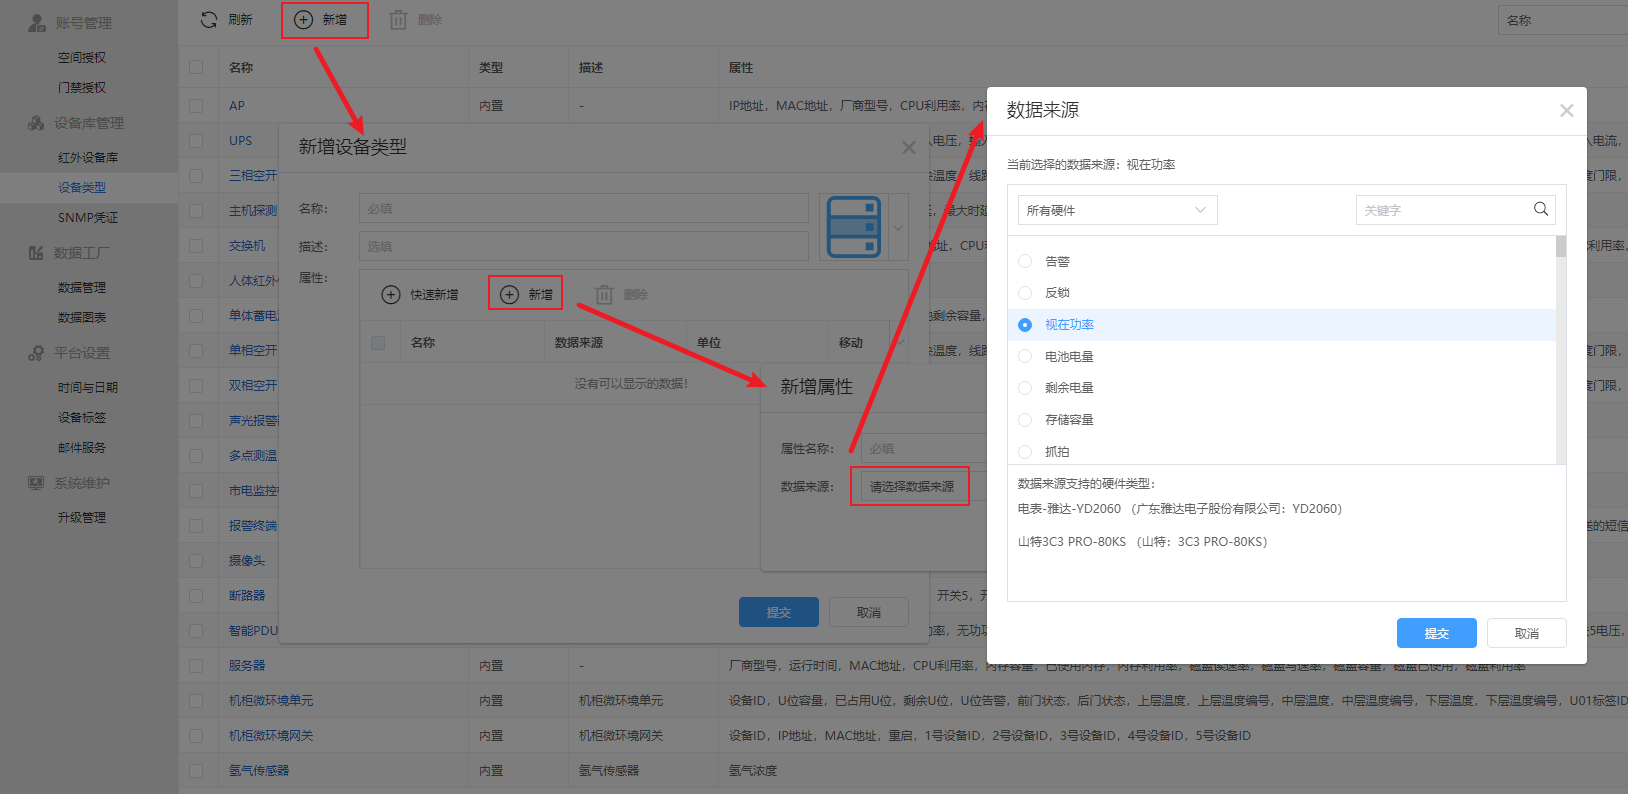Image resolution: width=1628 pixels, height=794 pixels.
Task: Open 红外设备库 in the sidebar
Action: [88, 158]
